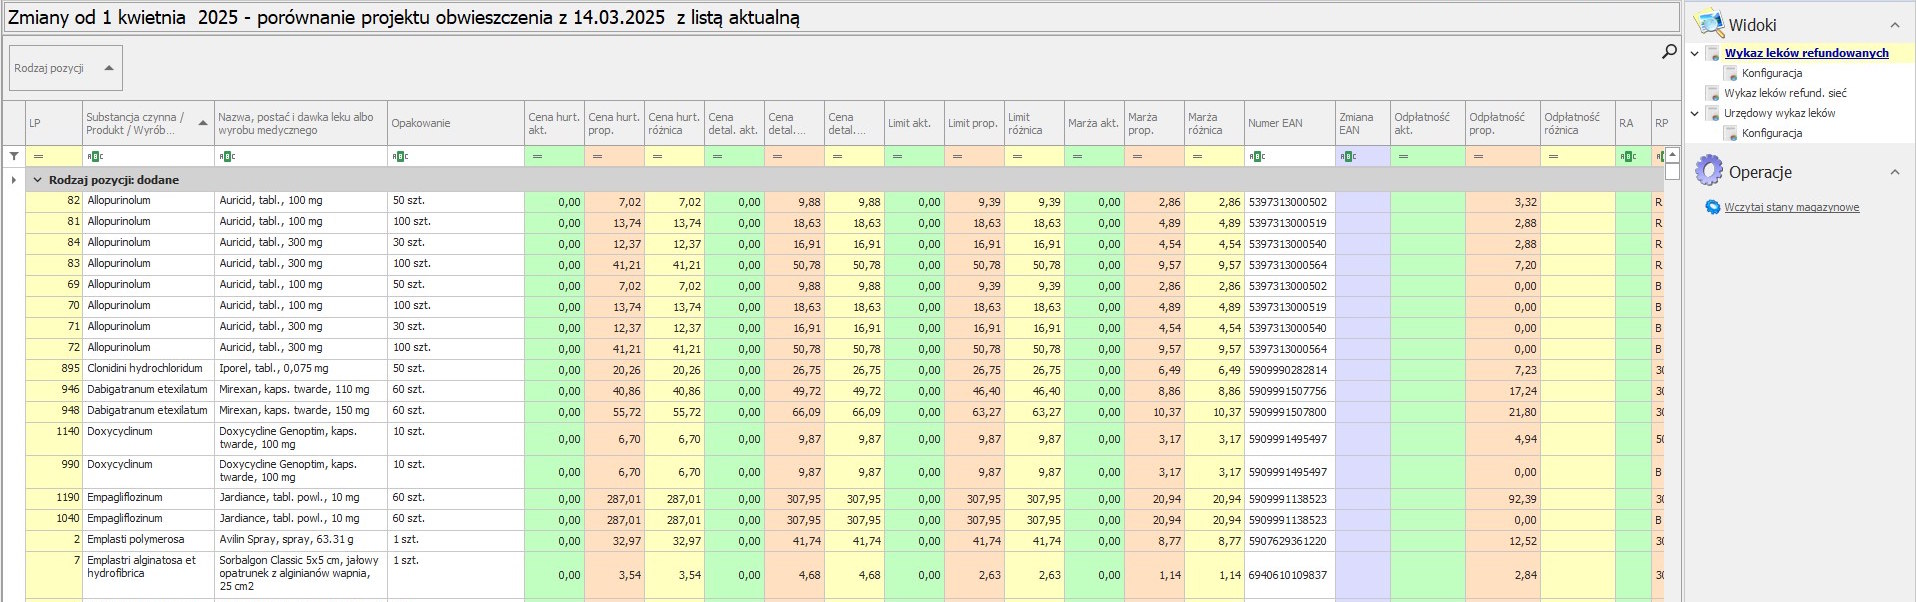Collapse the Urzędowy wykaz leków tree node
Screen dimensions: 1916x602
click(x=1695, y=113)
